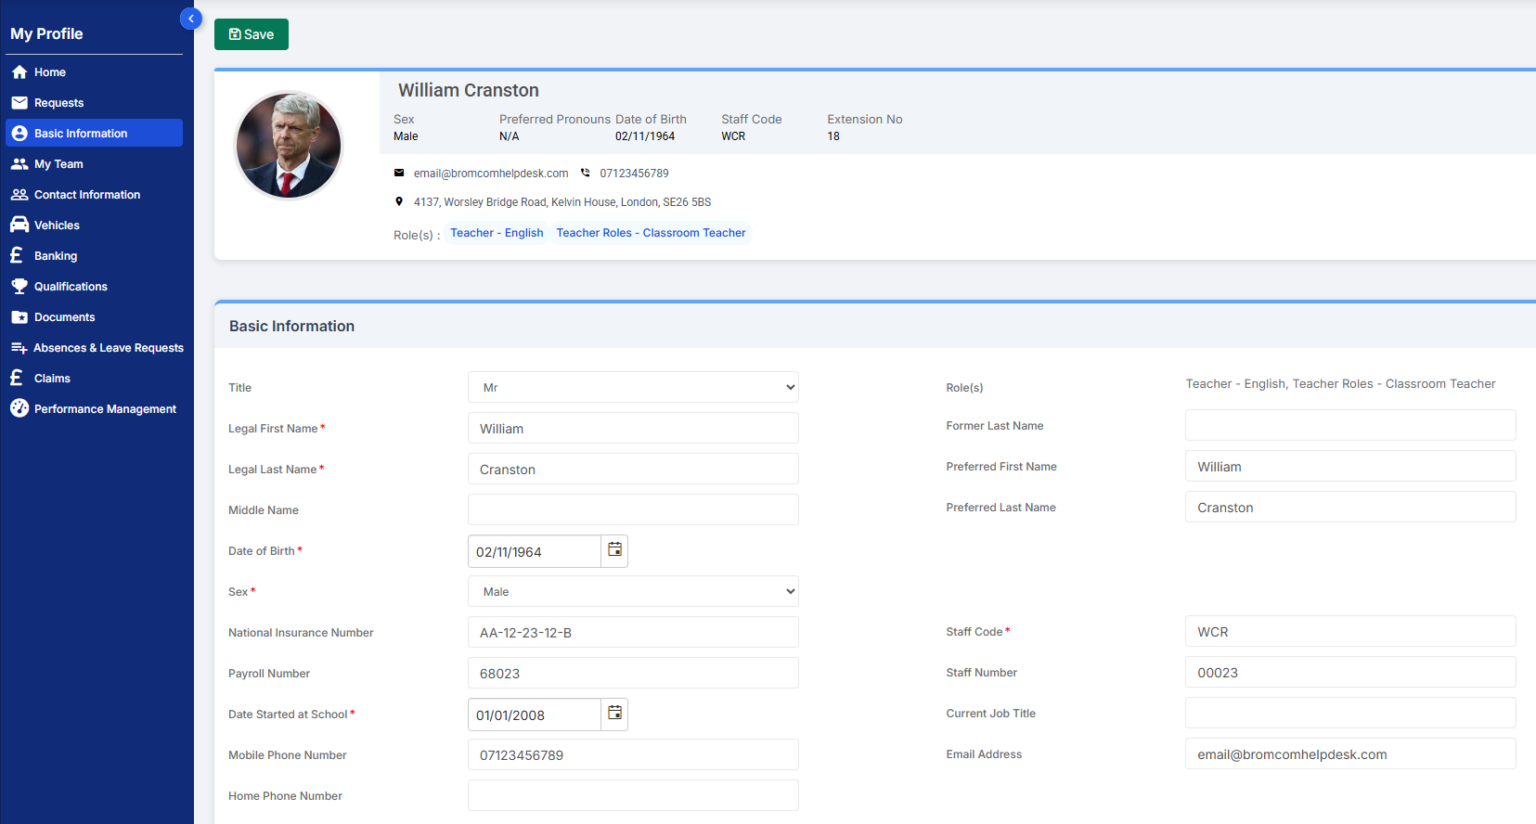
Task: Open the Date Started at School calendar
Action: coord(614,714)
